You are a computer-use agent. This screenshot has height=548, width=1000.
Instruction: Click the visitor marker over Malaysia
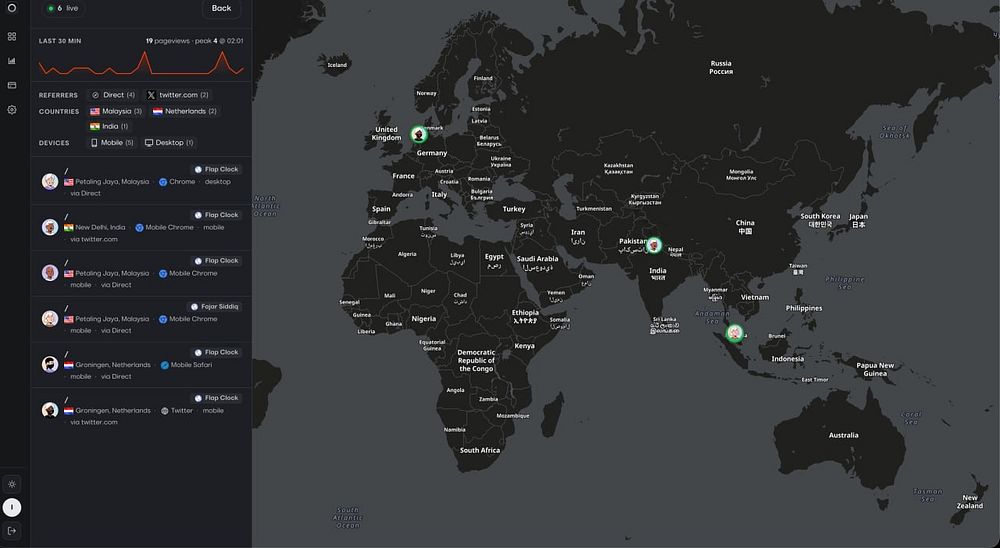(735, 332)
